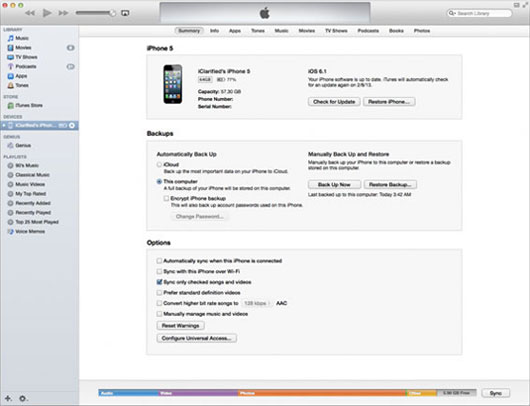Uncheck Sync only checked songs and videos
This screenshot has height=406, width=530.
coord(159,282)
